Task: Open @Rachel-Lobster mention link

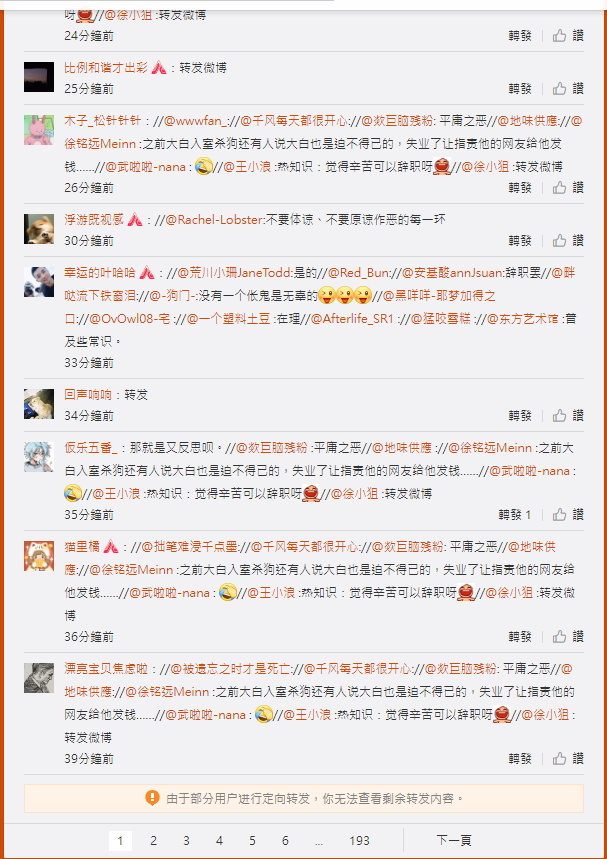Action: pos(215,220)
